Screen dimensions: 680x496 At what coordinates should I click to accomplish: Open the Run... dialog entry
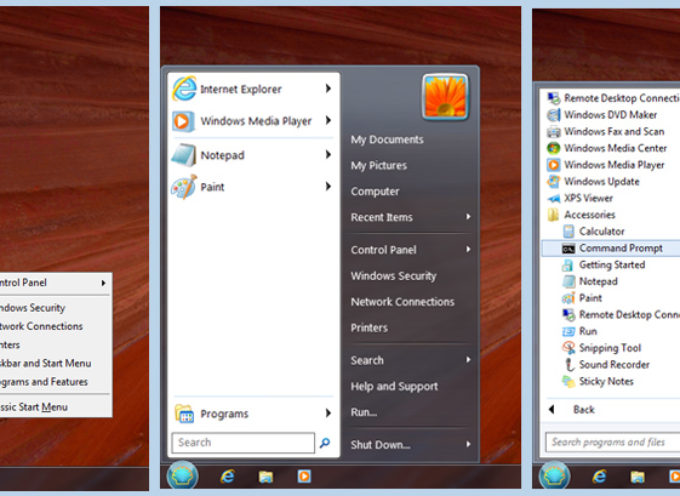click(x=363, y=412)
